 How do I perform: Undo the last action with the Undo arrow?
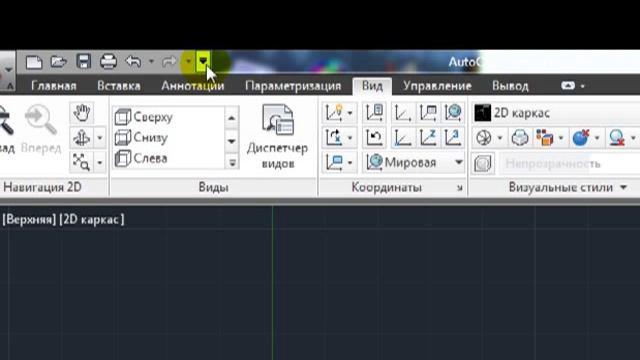point(133,62)
